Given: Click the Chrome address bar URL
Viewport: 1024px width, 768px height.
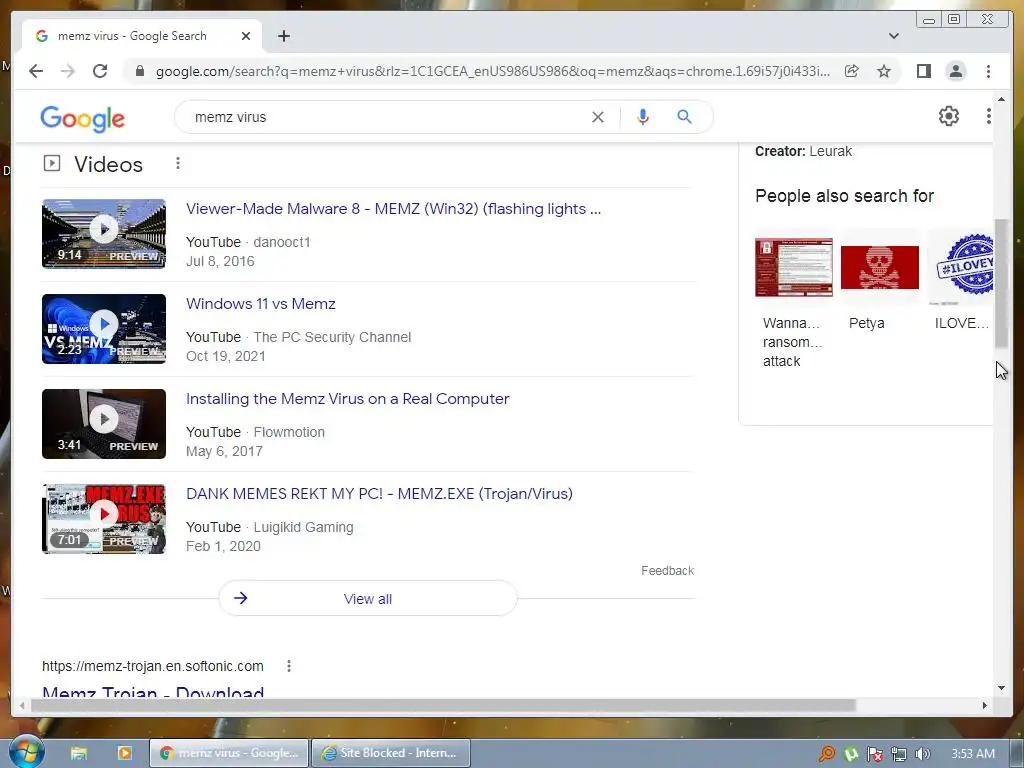Looking at the screenshot, I should point(493,71).
